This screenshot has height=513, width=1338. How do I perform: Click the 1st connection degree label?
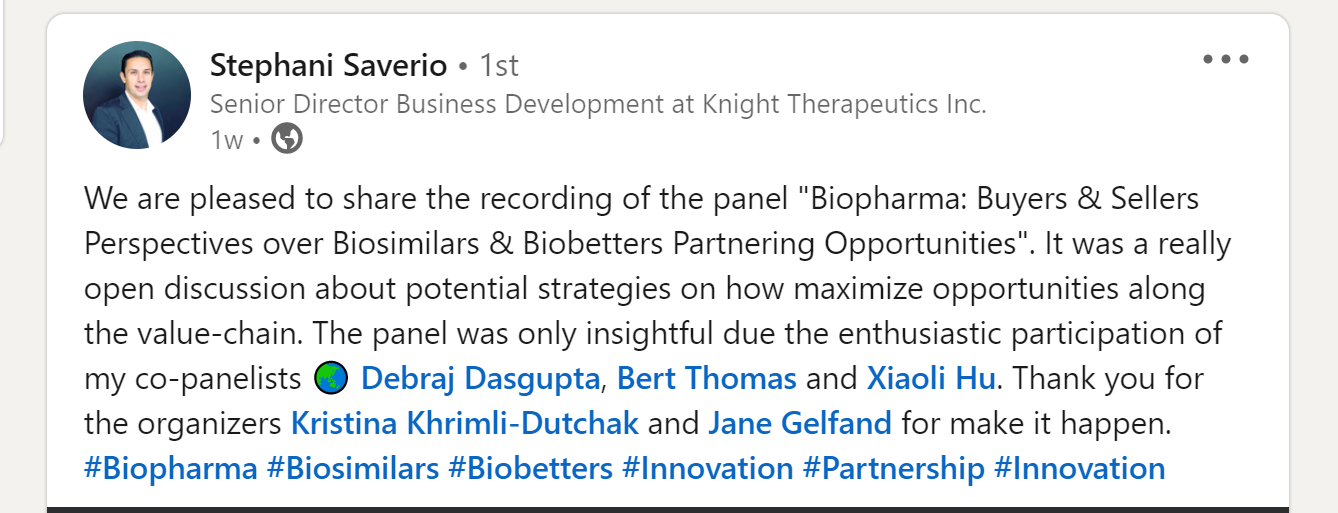pos(499,66)
